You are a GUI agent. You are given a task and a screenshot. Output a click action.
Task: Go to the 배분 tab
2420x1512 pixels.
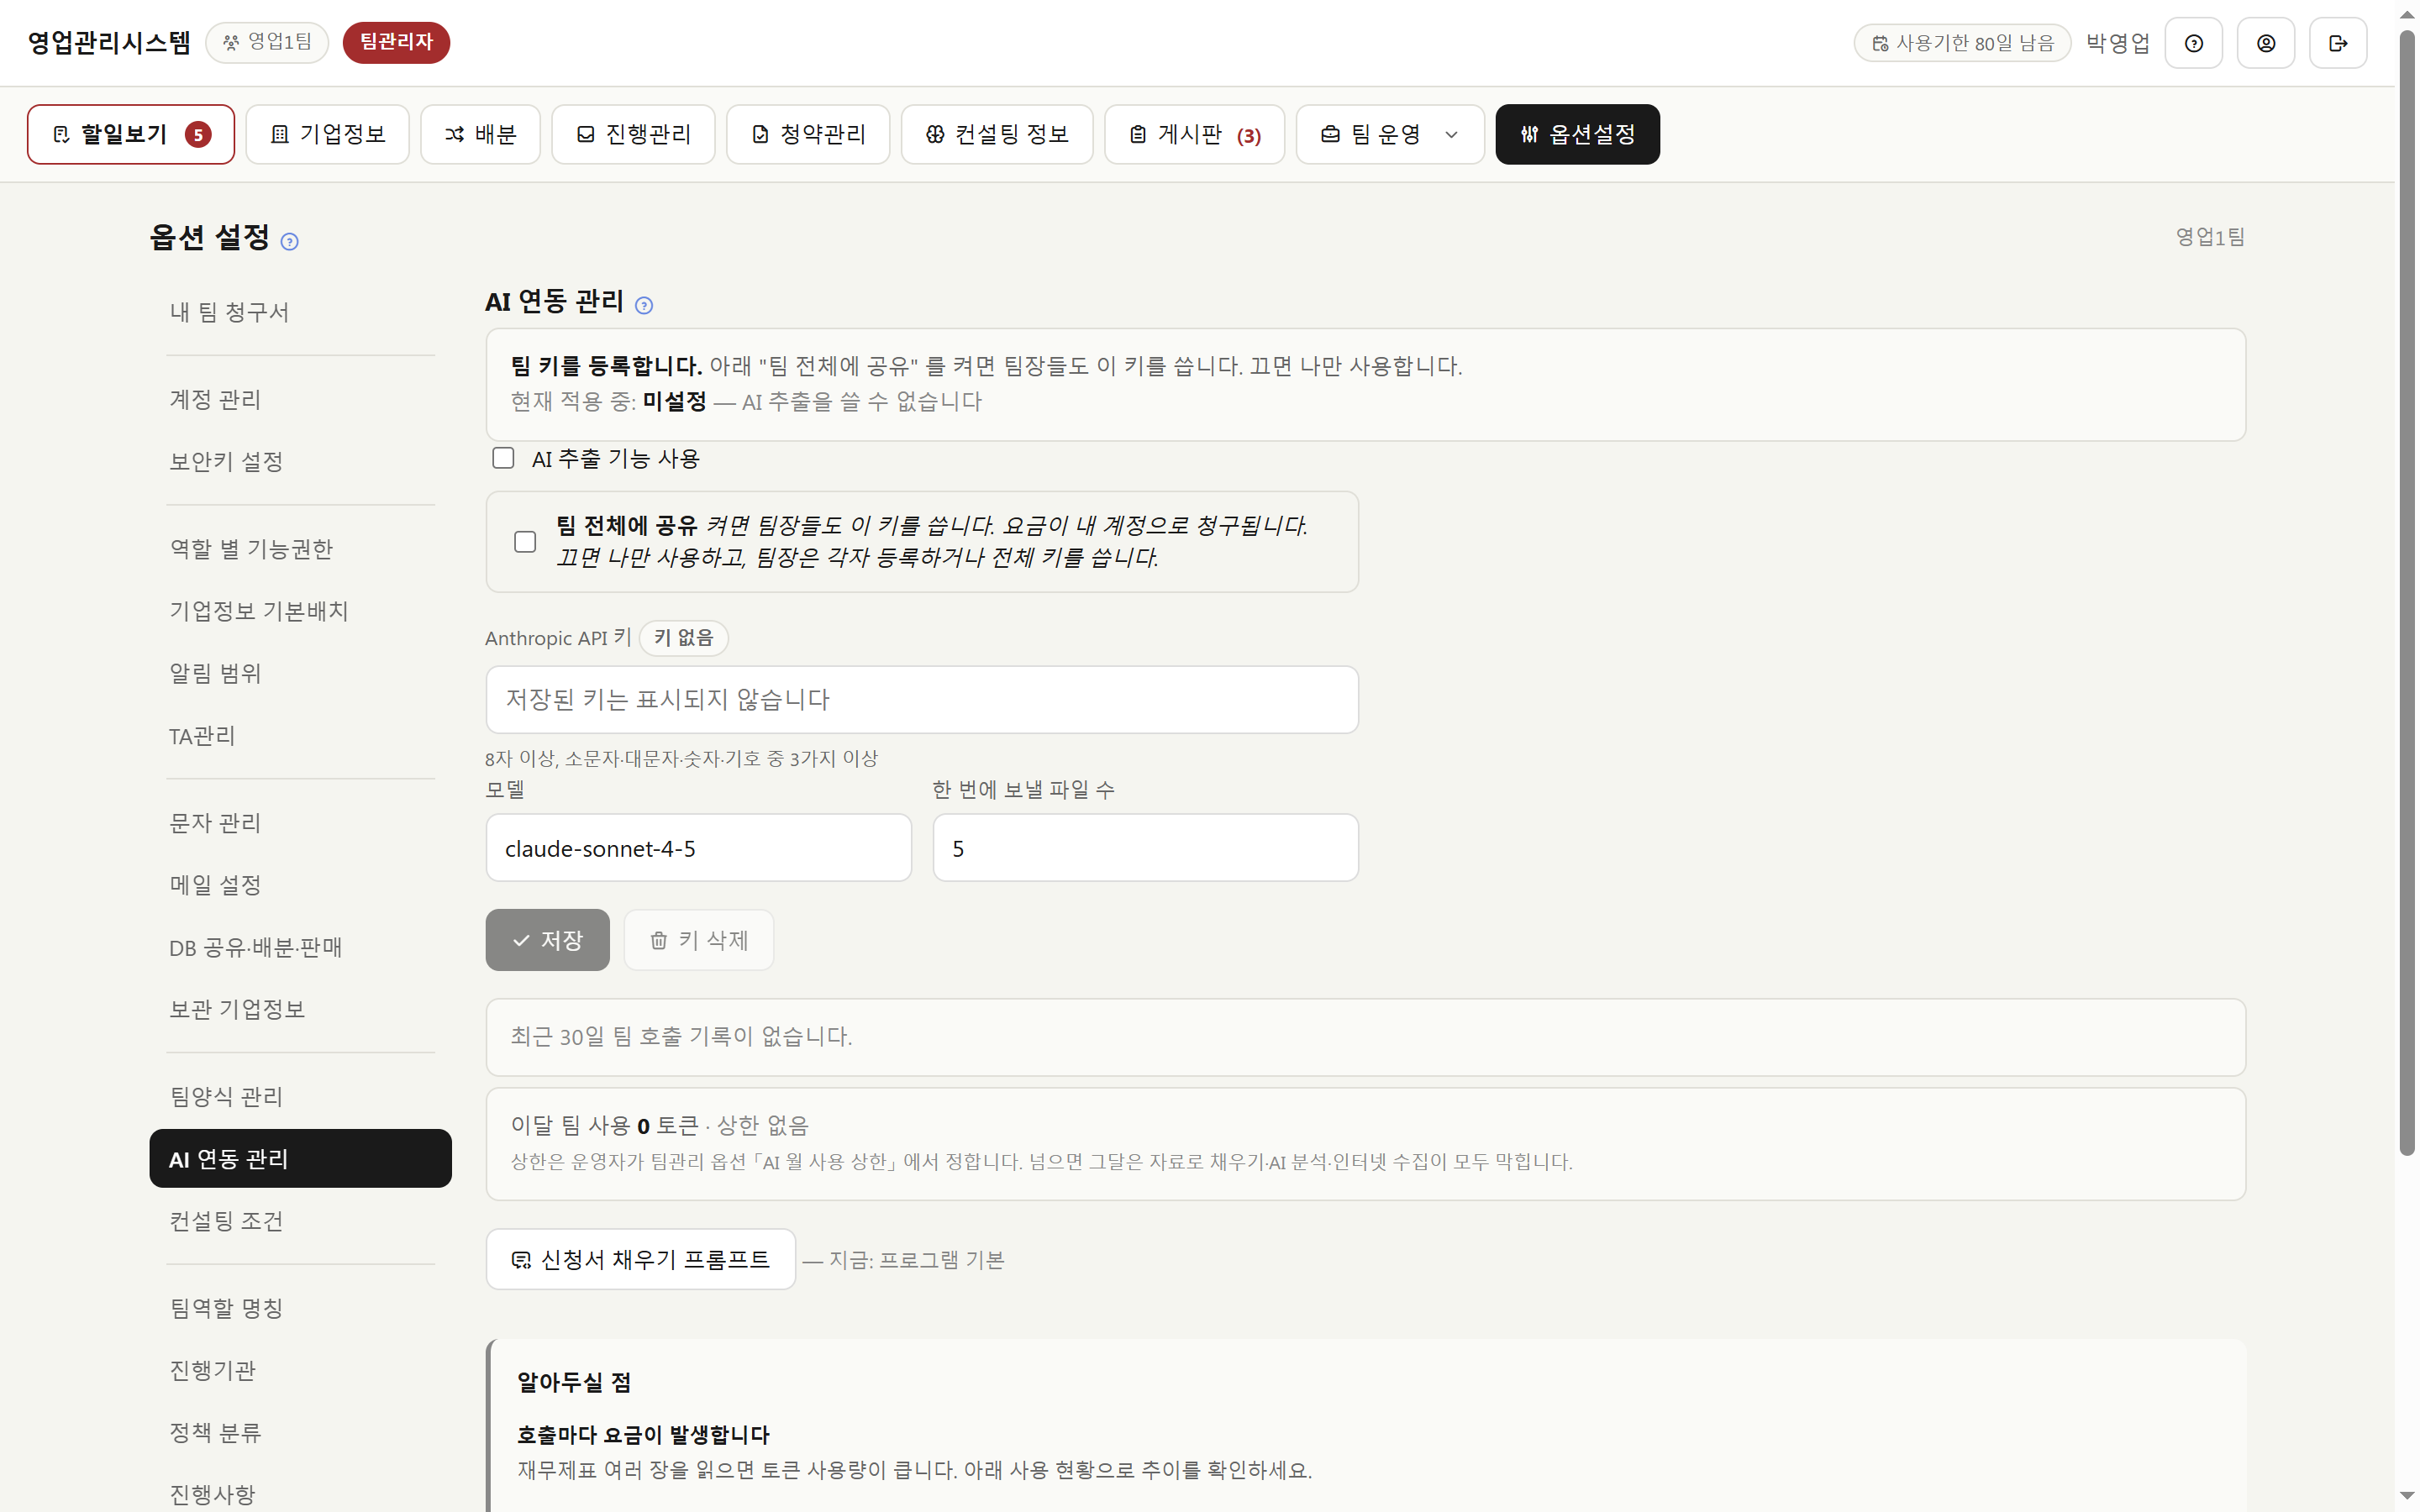480,134
